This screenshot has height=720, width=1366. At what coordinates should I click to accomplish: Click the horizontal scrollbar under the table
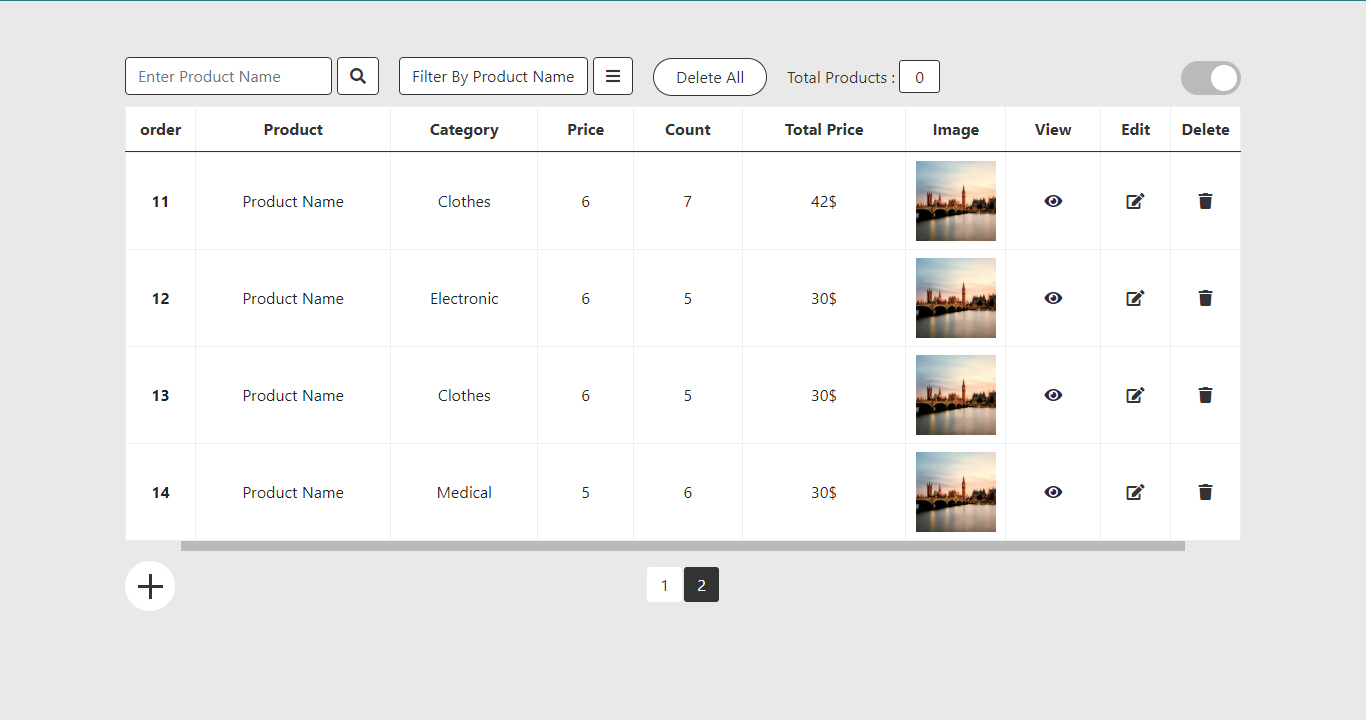[x=683, y=546]
